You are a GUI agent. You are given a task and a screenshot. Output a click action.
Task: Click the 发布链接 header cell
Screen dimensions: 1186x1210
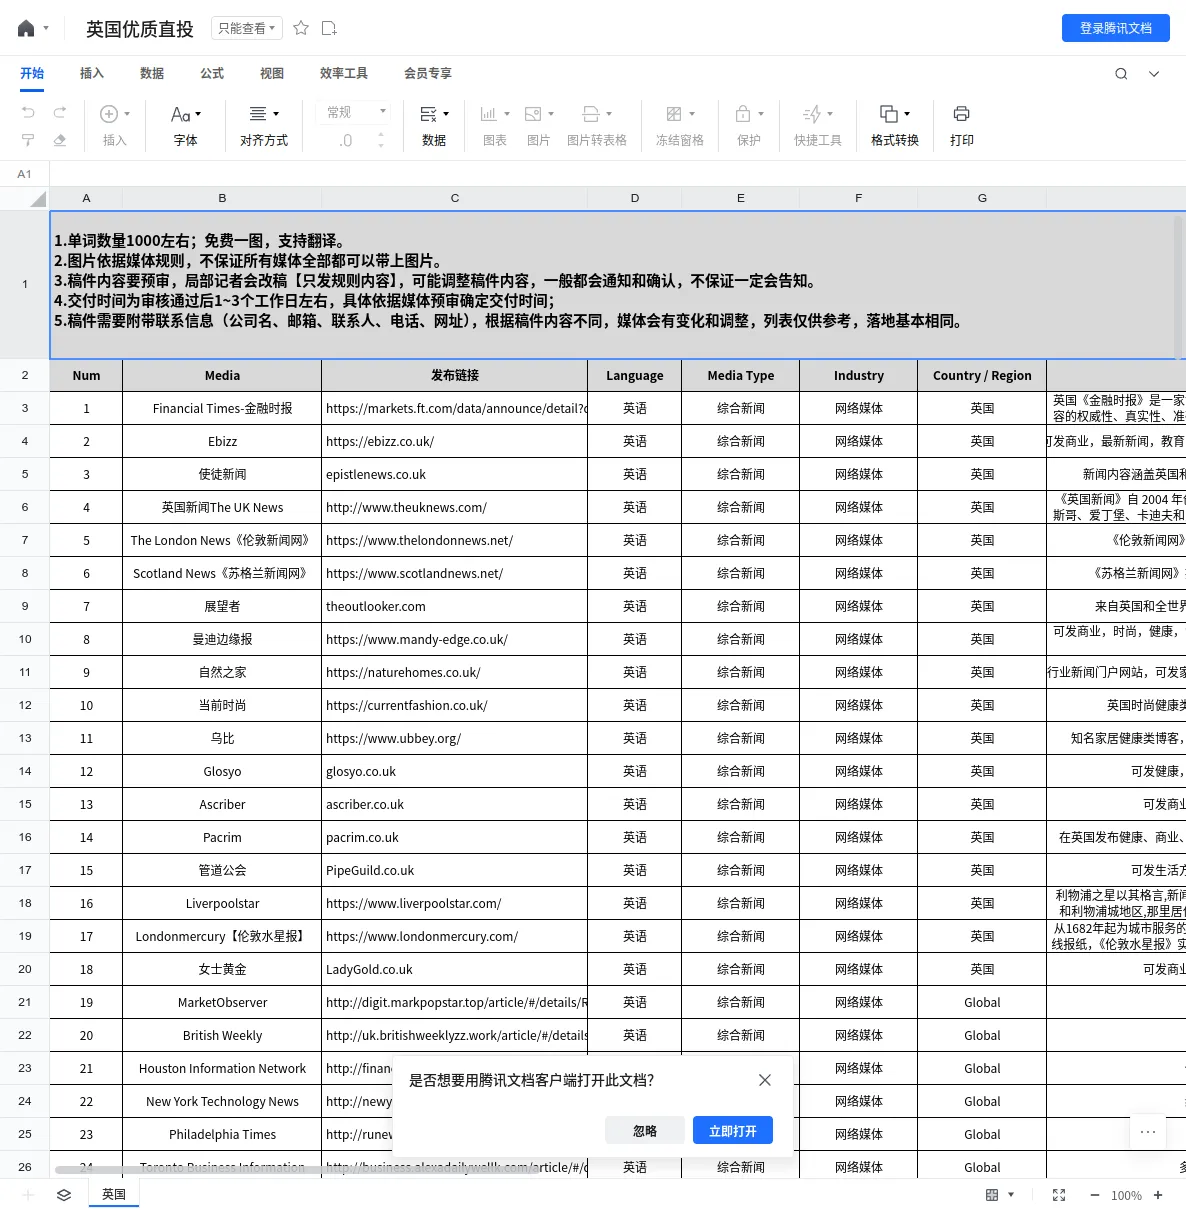coord(455,375)
